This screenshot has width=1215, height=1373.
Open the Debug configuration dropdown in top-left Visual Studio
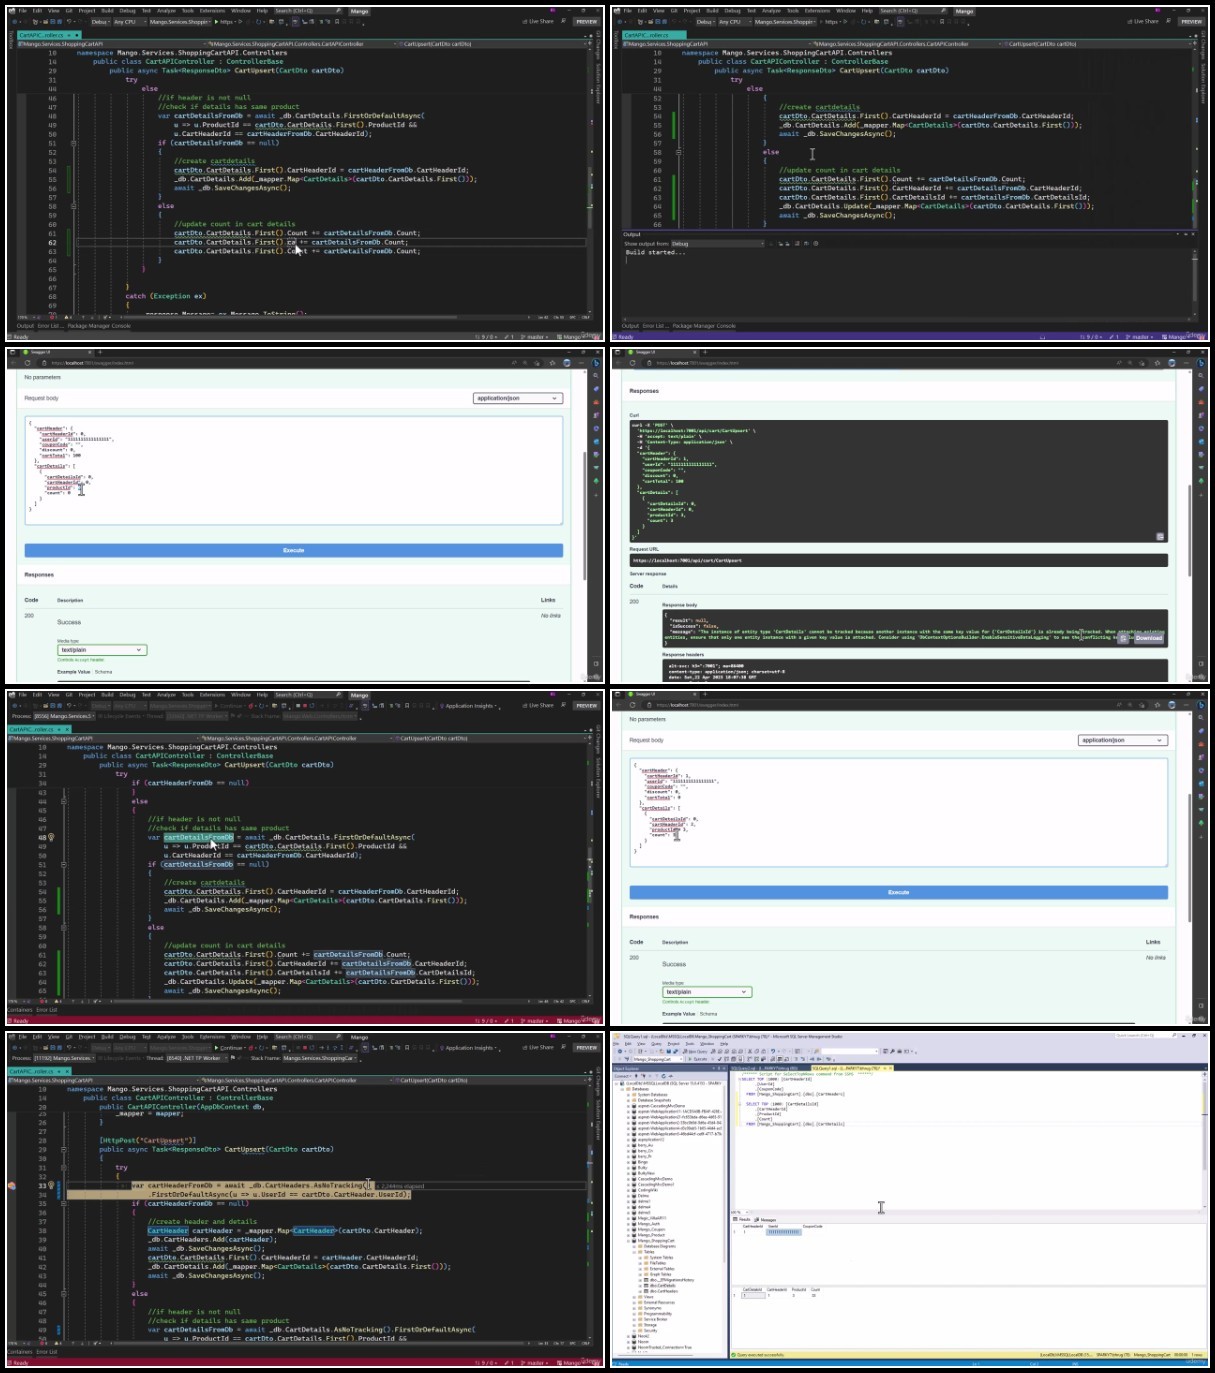(x=100, y=21)
